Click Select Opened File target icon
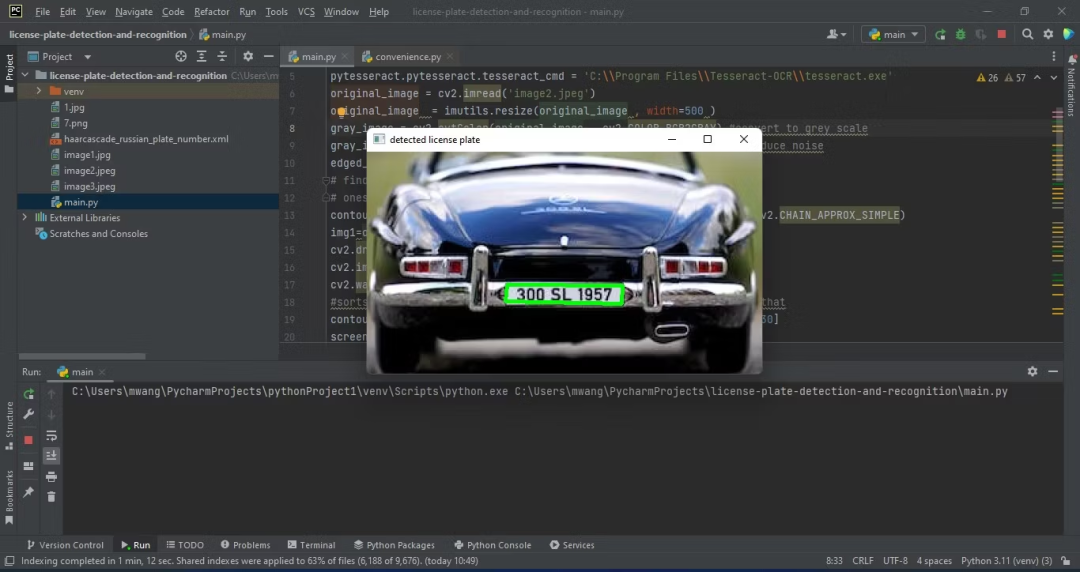 click(x=180, y=57)
